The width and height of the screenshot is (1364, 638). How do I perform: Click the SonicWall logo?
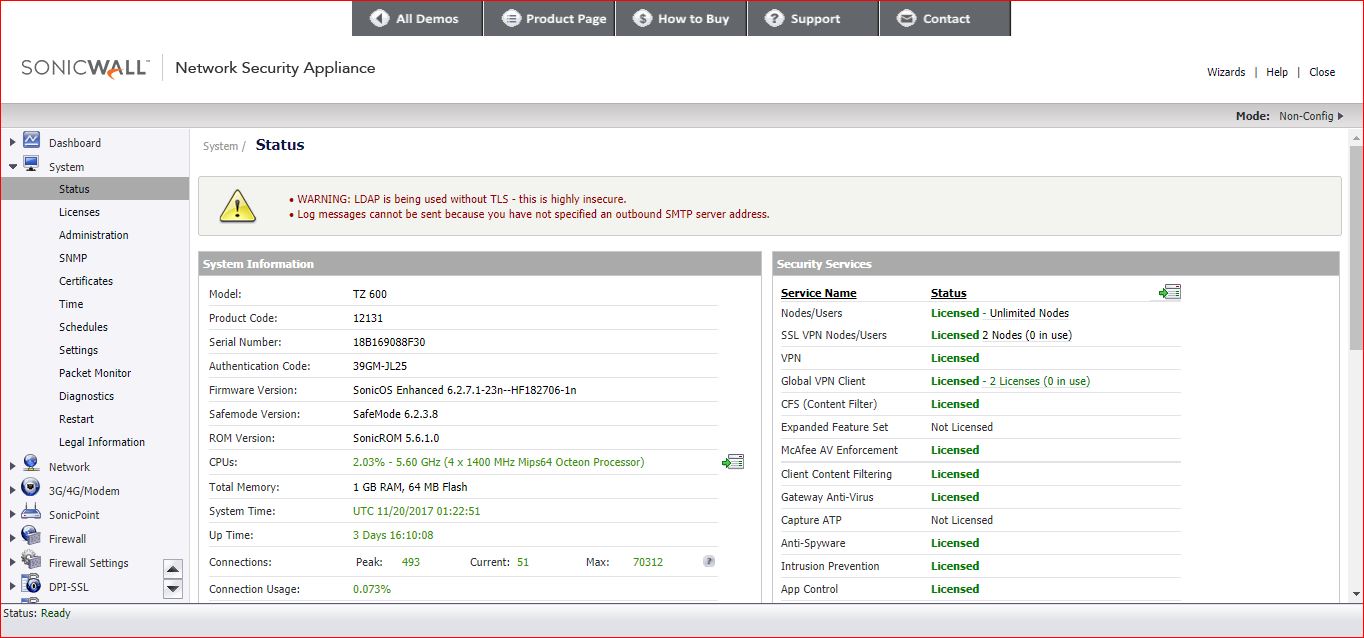(85, 68)
